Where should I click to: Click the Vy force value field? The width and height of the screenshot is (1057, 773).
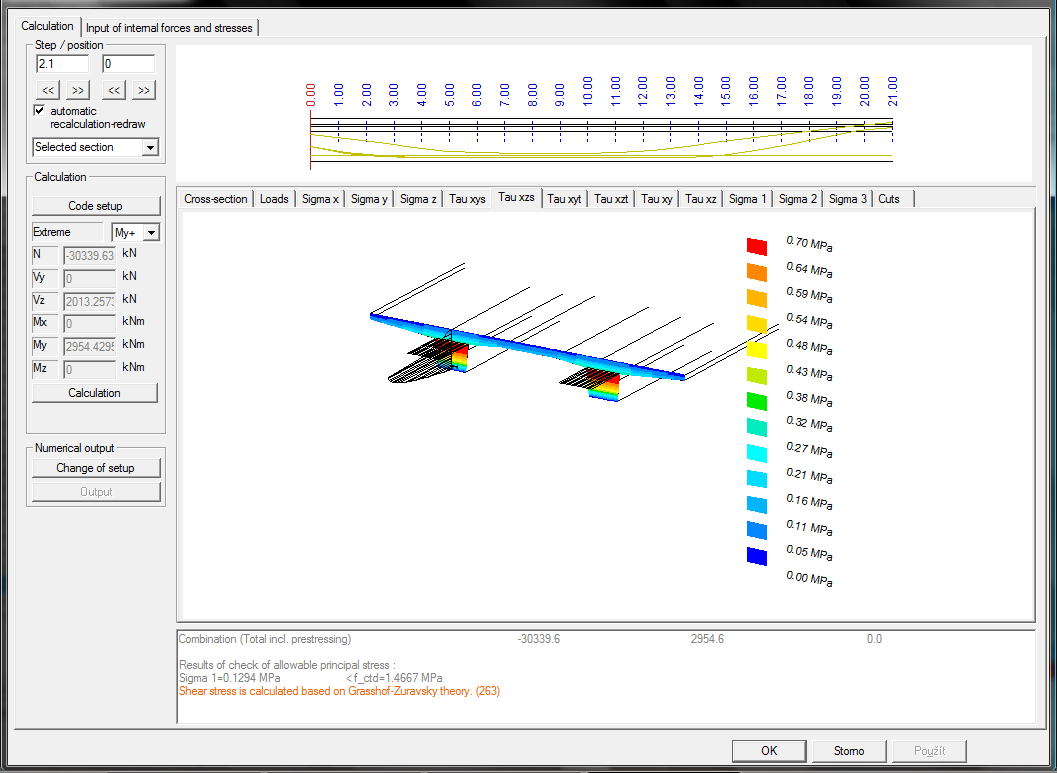(x=90, y=278)
